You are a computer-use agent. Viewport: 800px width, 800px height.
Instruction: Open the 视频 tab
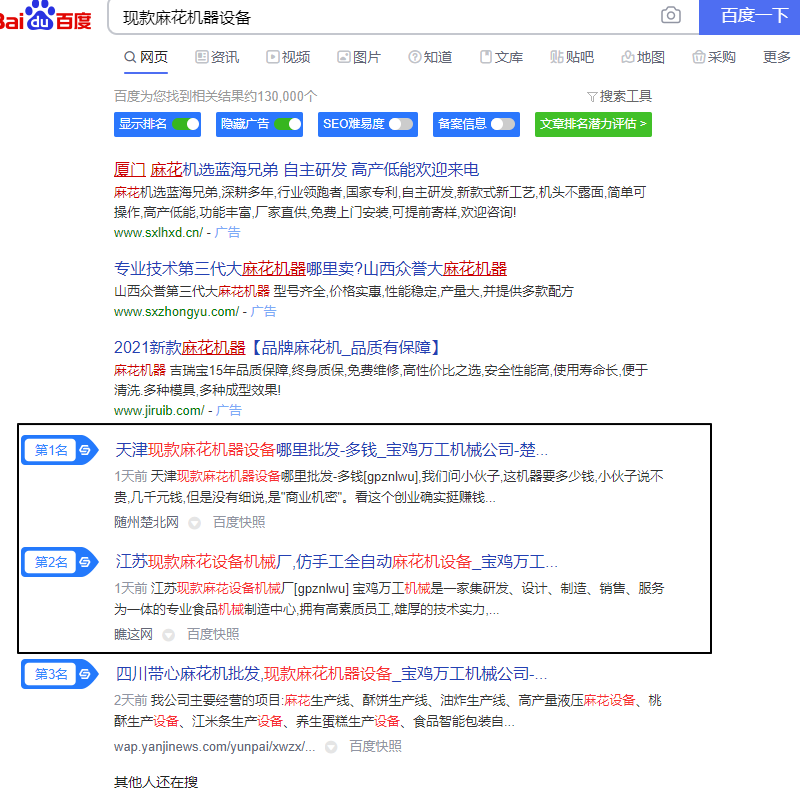pyautogui.click(x=288, y=57)
